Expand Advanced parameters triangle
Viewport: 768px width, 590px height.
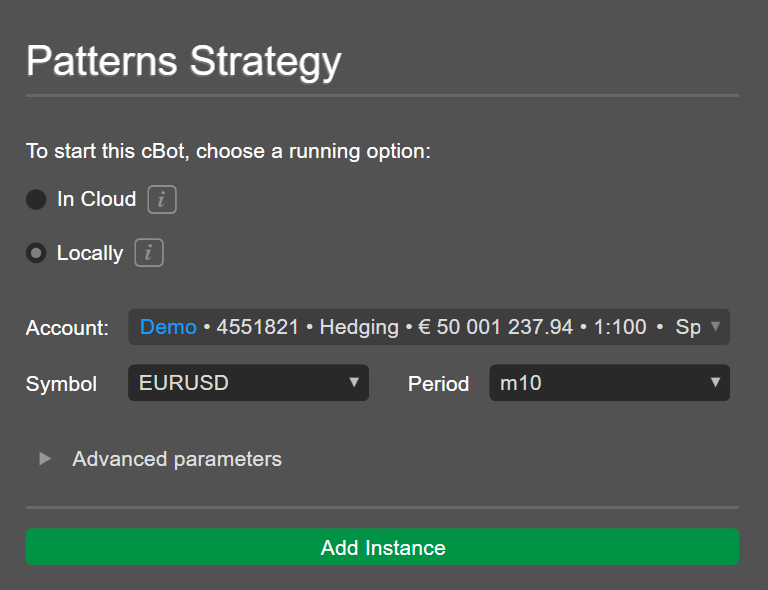tap(45, 459)
